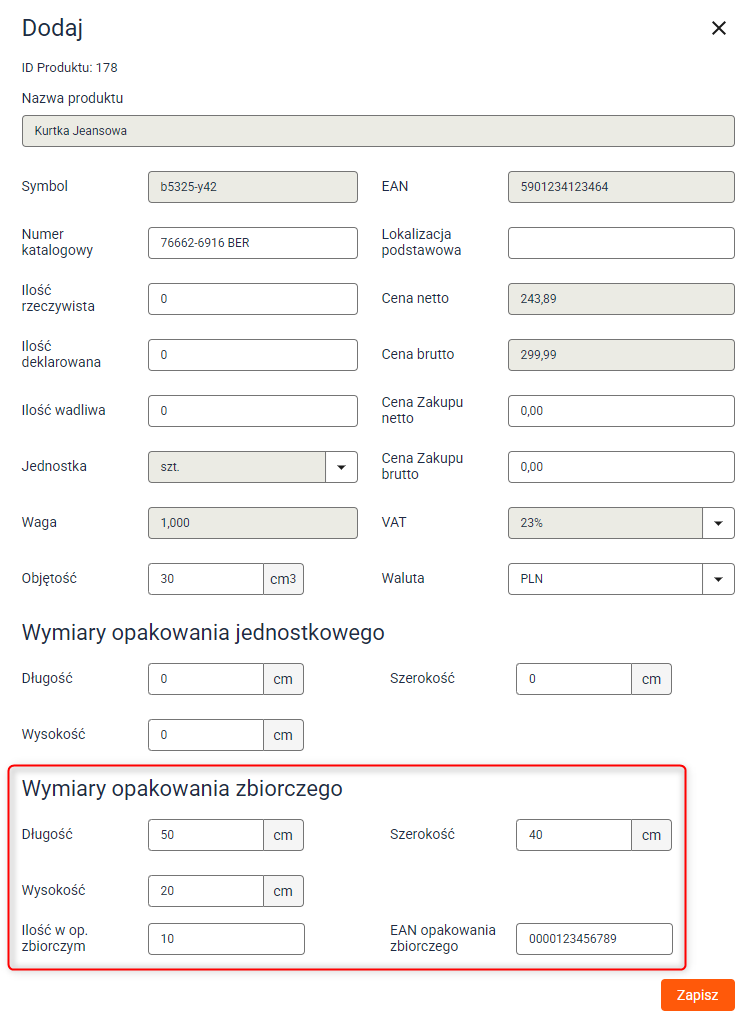
Task: Focus the Numer katalogowy input field
Action: click(x=253, y=243)
